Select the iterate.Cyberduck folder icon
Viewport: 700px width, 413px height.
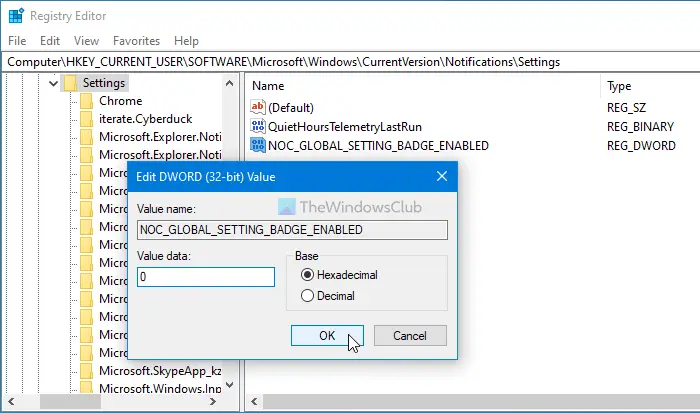(87, 119)
